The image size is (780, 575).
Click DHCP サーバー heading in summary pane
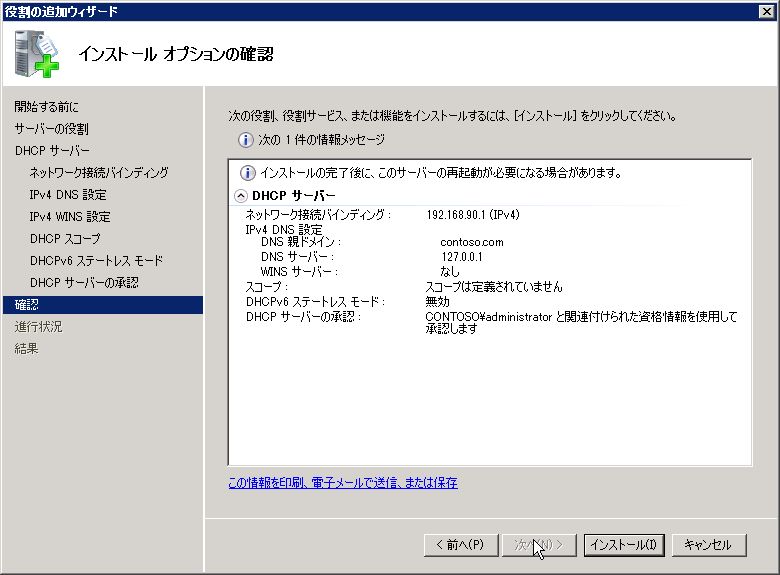[293, 196]
